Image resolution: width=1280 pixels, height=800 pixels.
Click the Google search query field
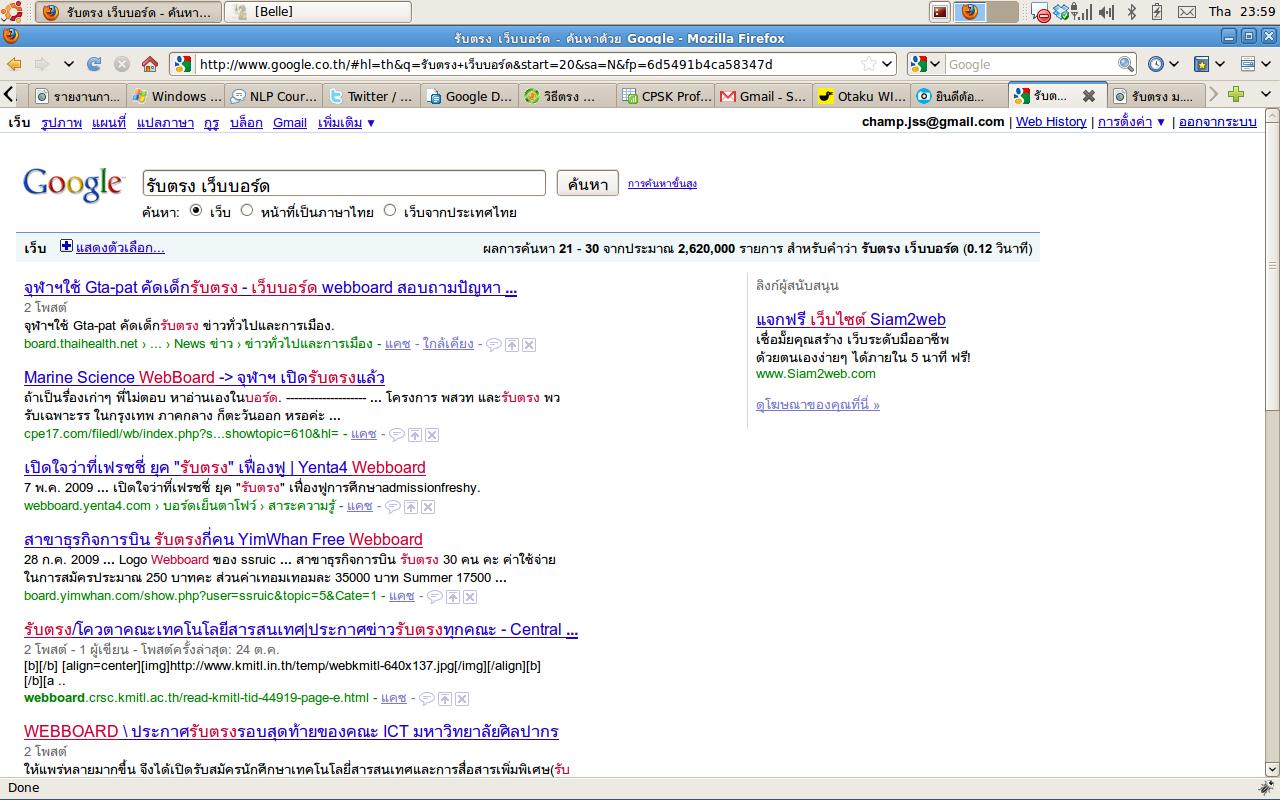(344, 184)
